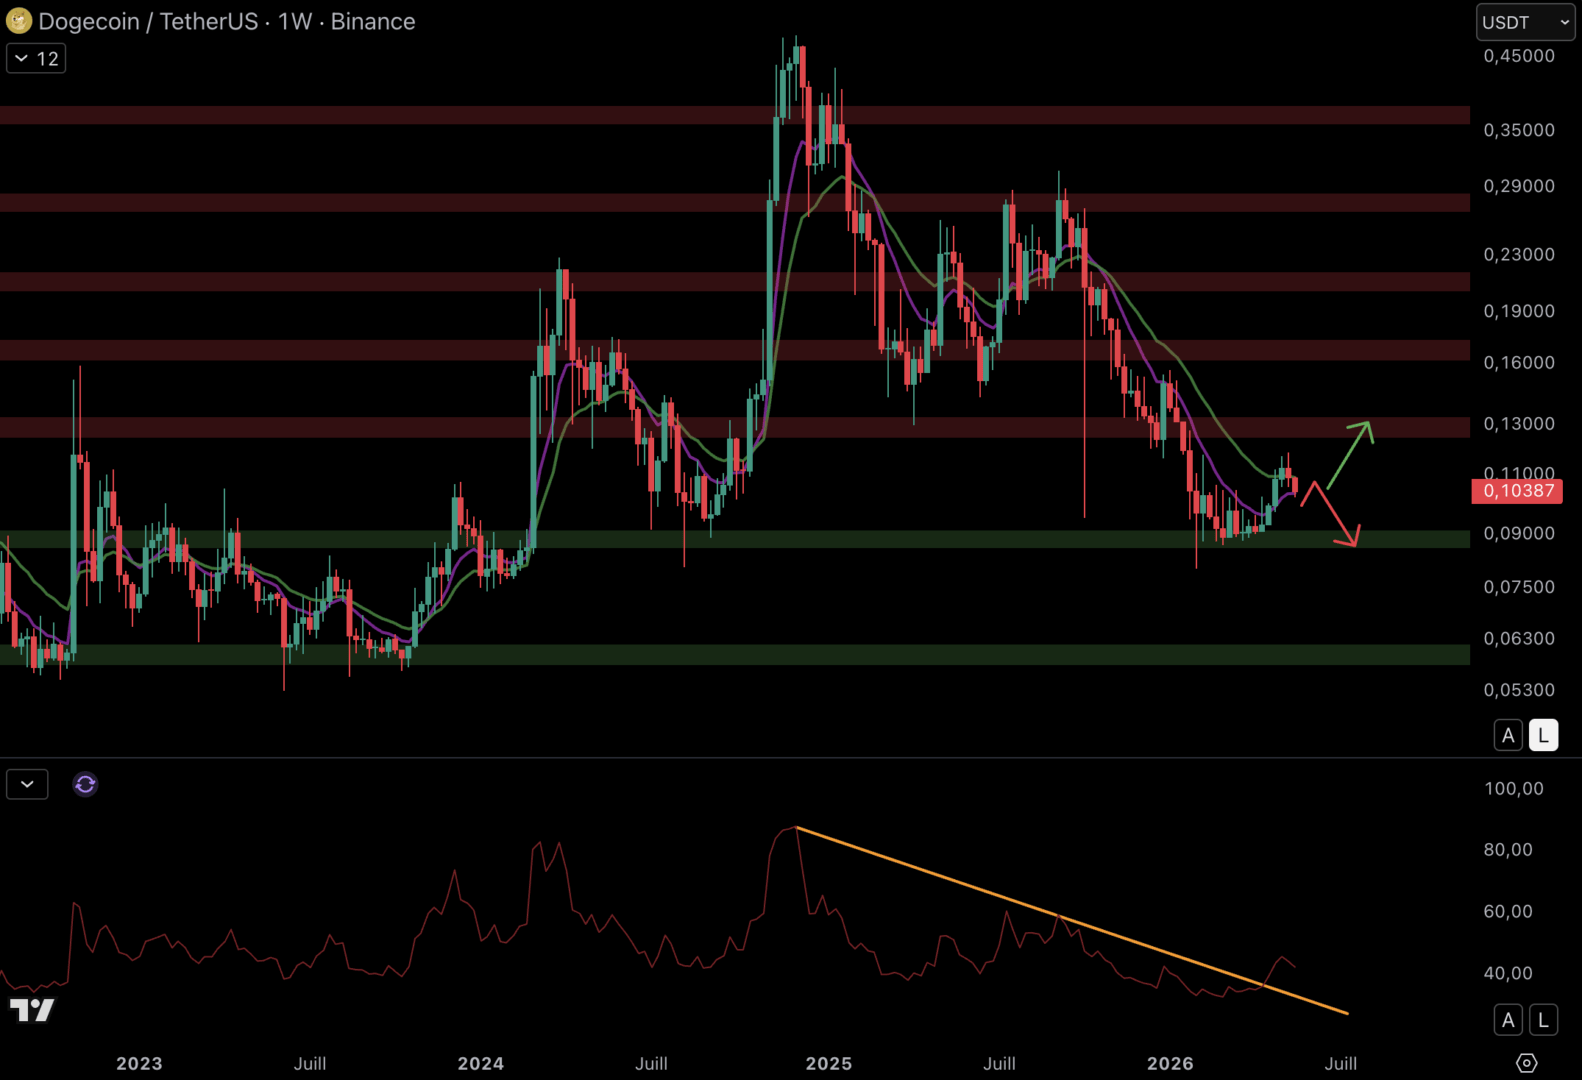Click the 0,19000 price axis label
This screenshot has width=1582, height=1080.
point(1519,311)
